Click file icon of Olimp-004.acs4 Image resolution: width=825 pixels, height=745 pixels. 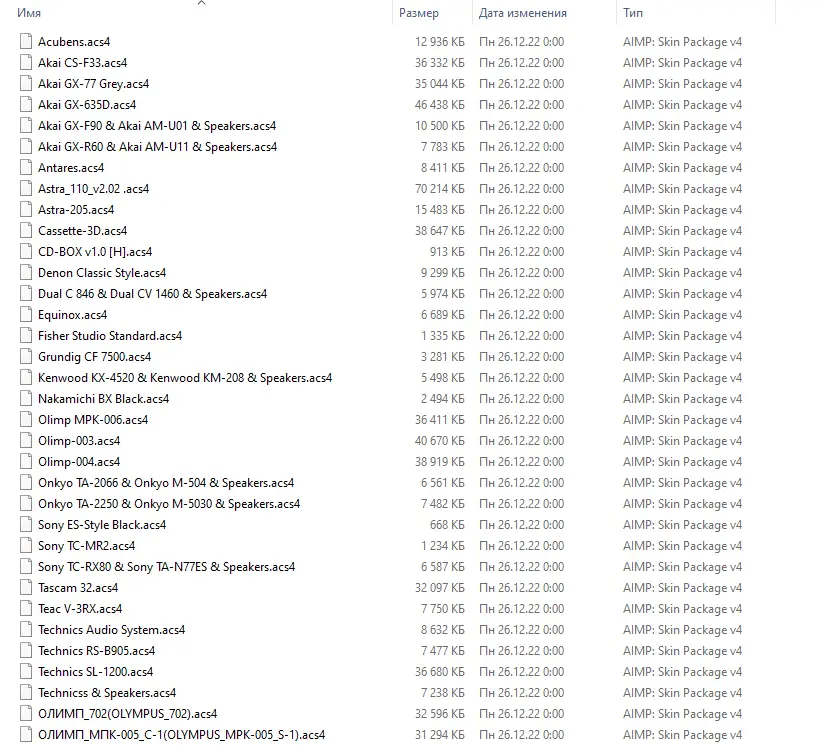(x=26, y=461)
